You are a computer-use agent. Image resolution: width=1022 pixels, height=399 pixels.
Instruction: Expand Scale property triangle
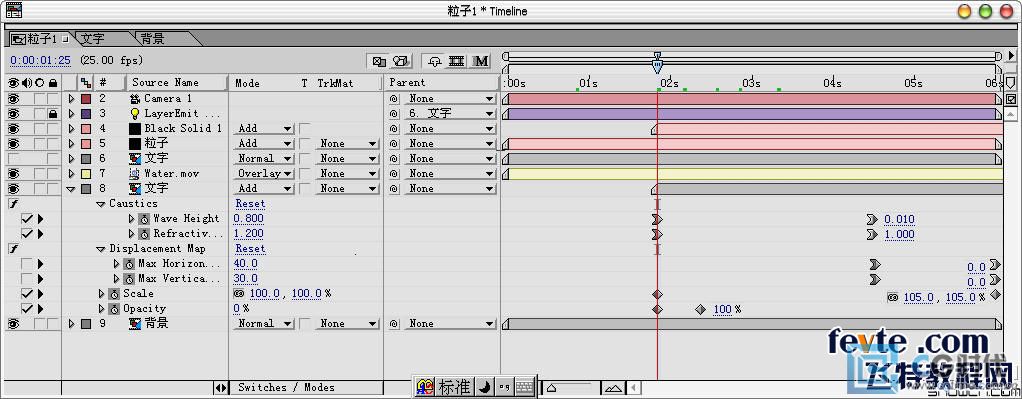pos(102,294)
